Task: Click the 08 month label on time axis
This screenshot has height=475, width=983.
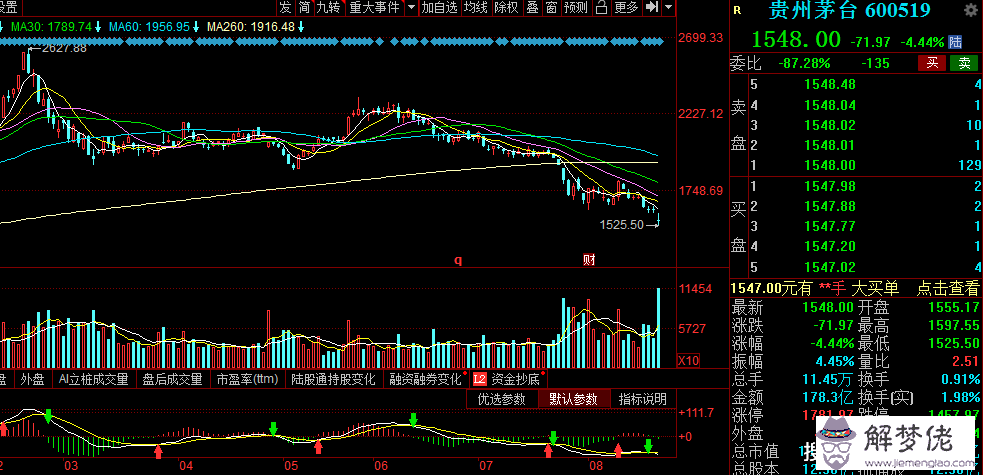Action: pos(596,466)
